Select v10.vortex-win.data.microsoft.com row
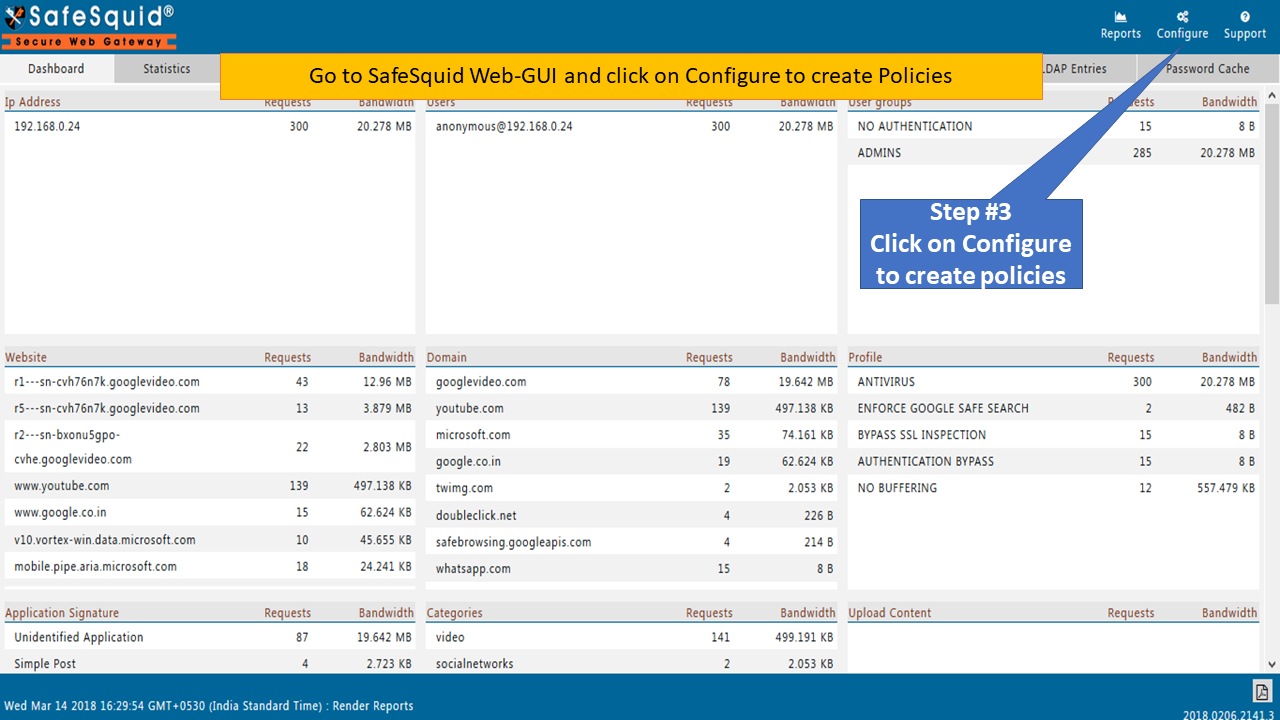Screen dimensions: 1280x720 click(209, 540)
